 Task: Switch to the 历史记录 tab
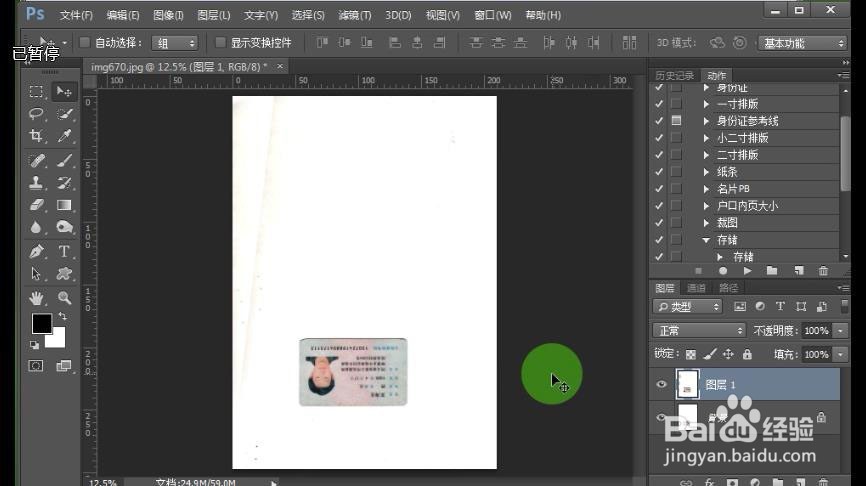[674, 75]
